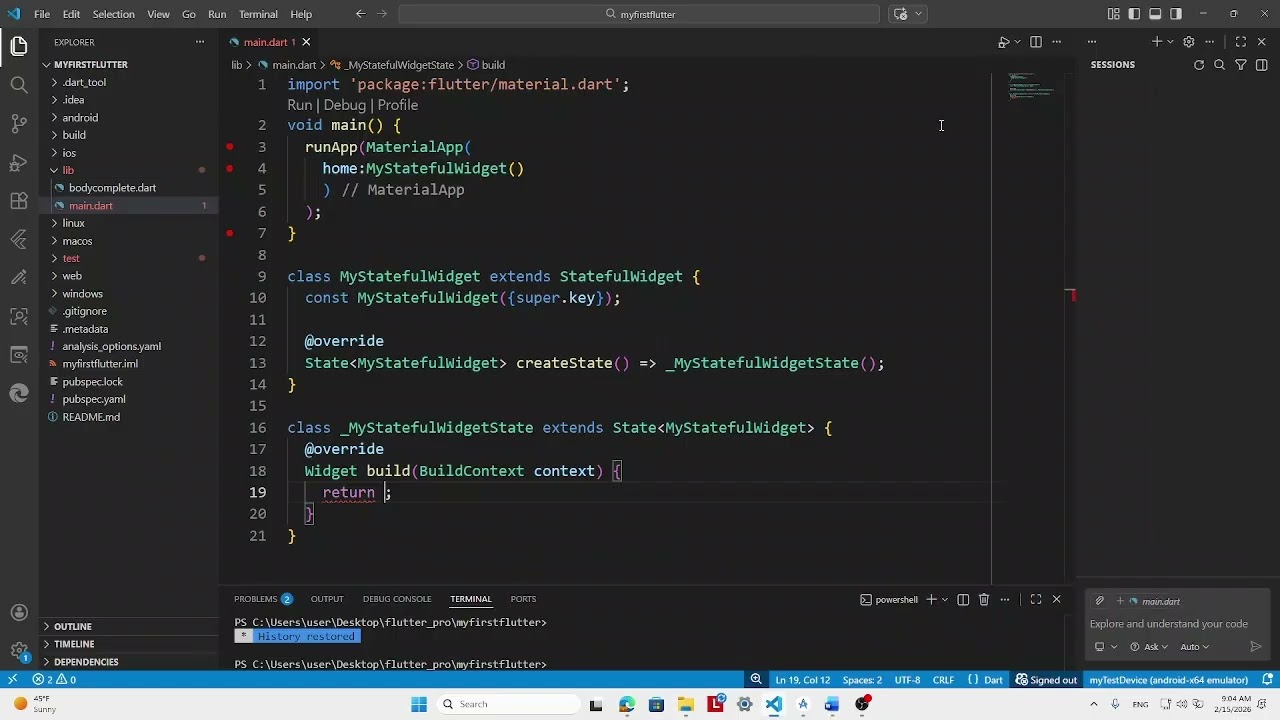This screenshot has width=1280, height=720.
Task: Open the Accounts icon in activity bar
Action: click(x=19, y=613)
